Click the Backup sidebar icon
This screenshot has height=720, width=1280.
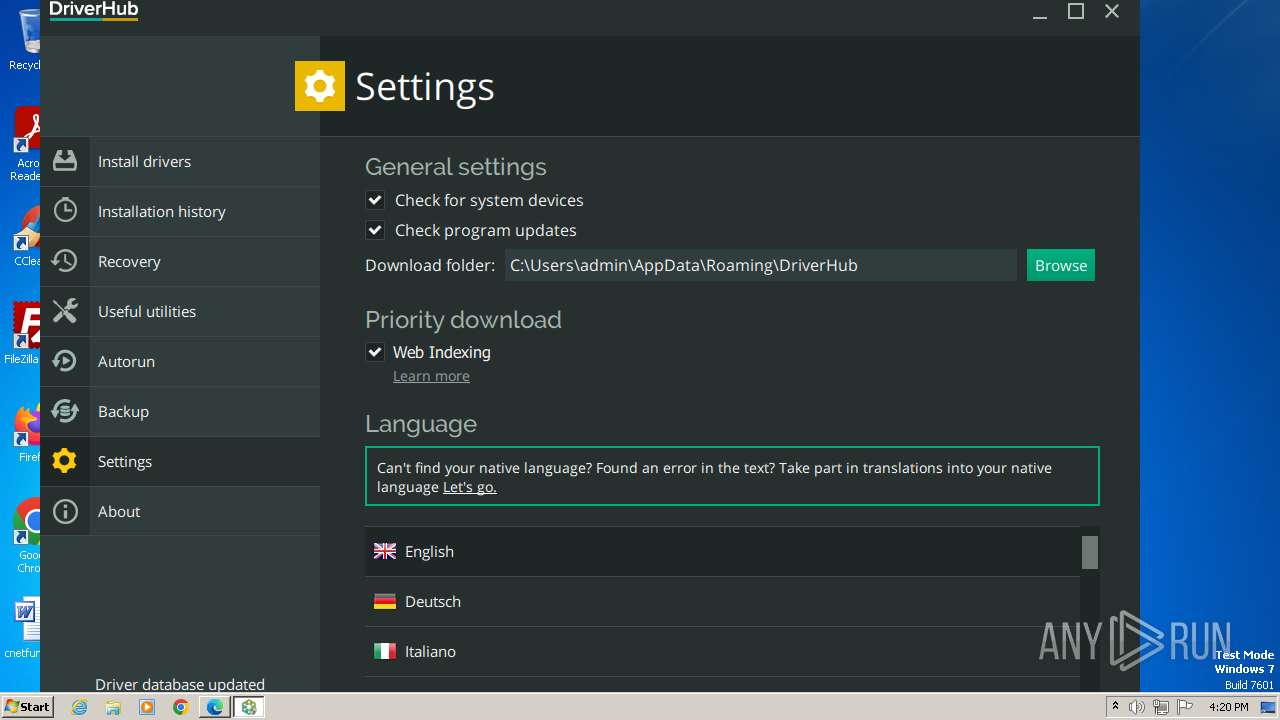point(65,411)
